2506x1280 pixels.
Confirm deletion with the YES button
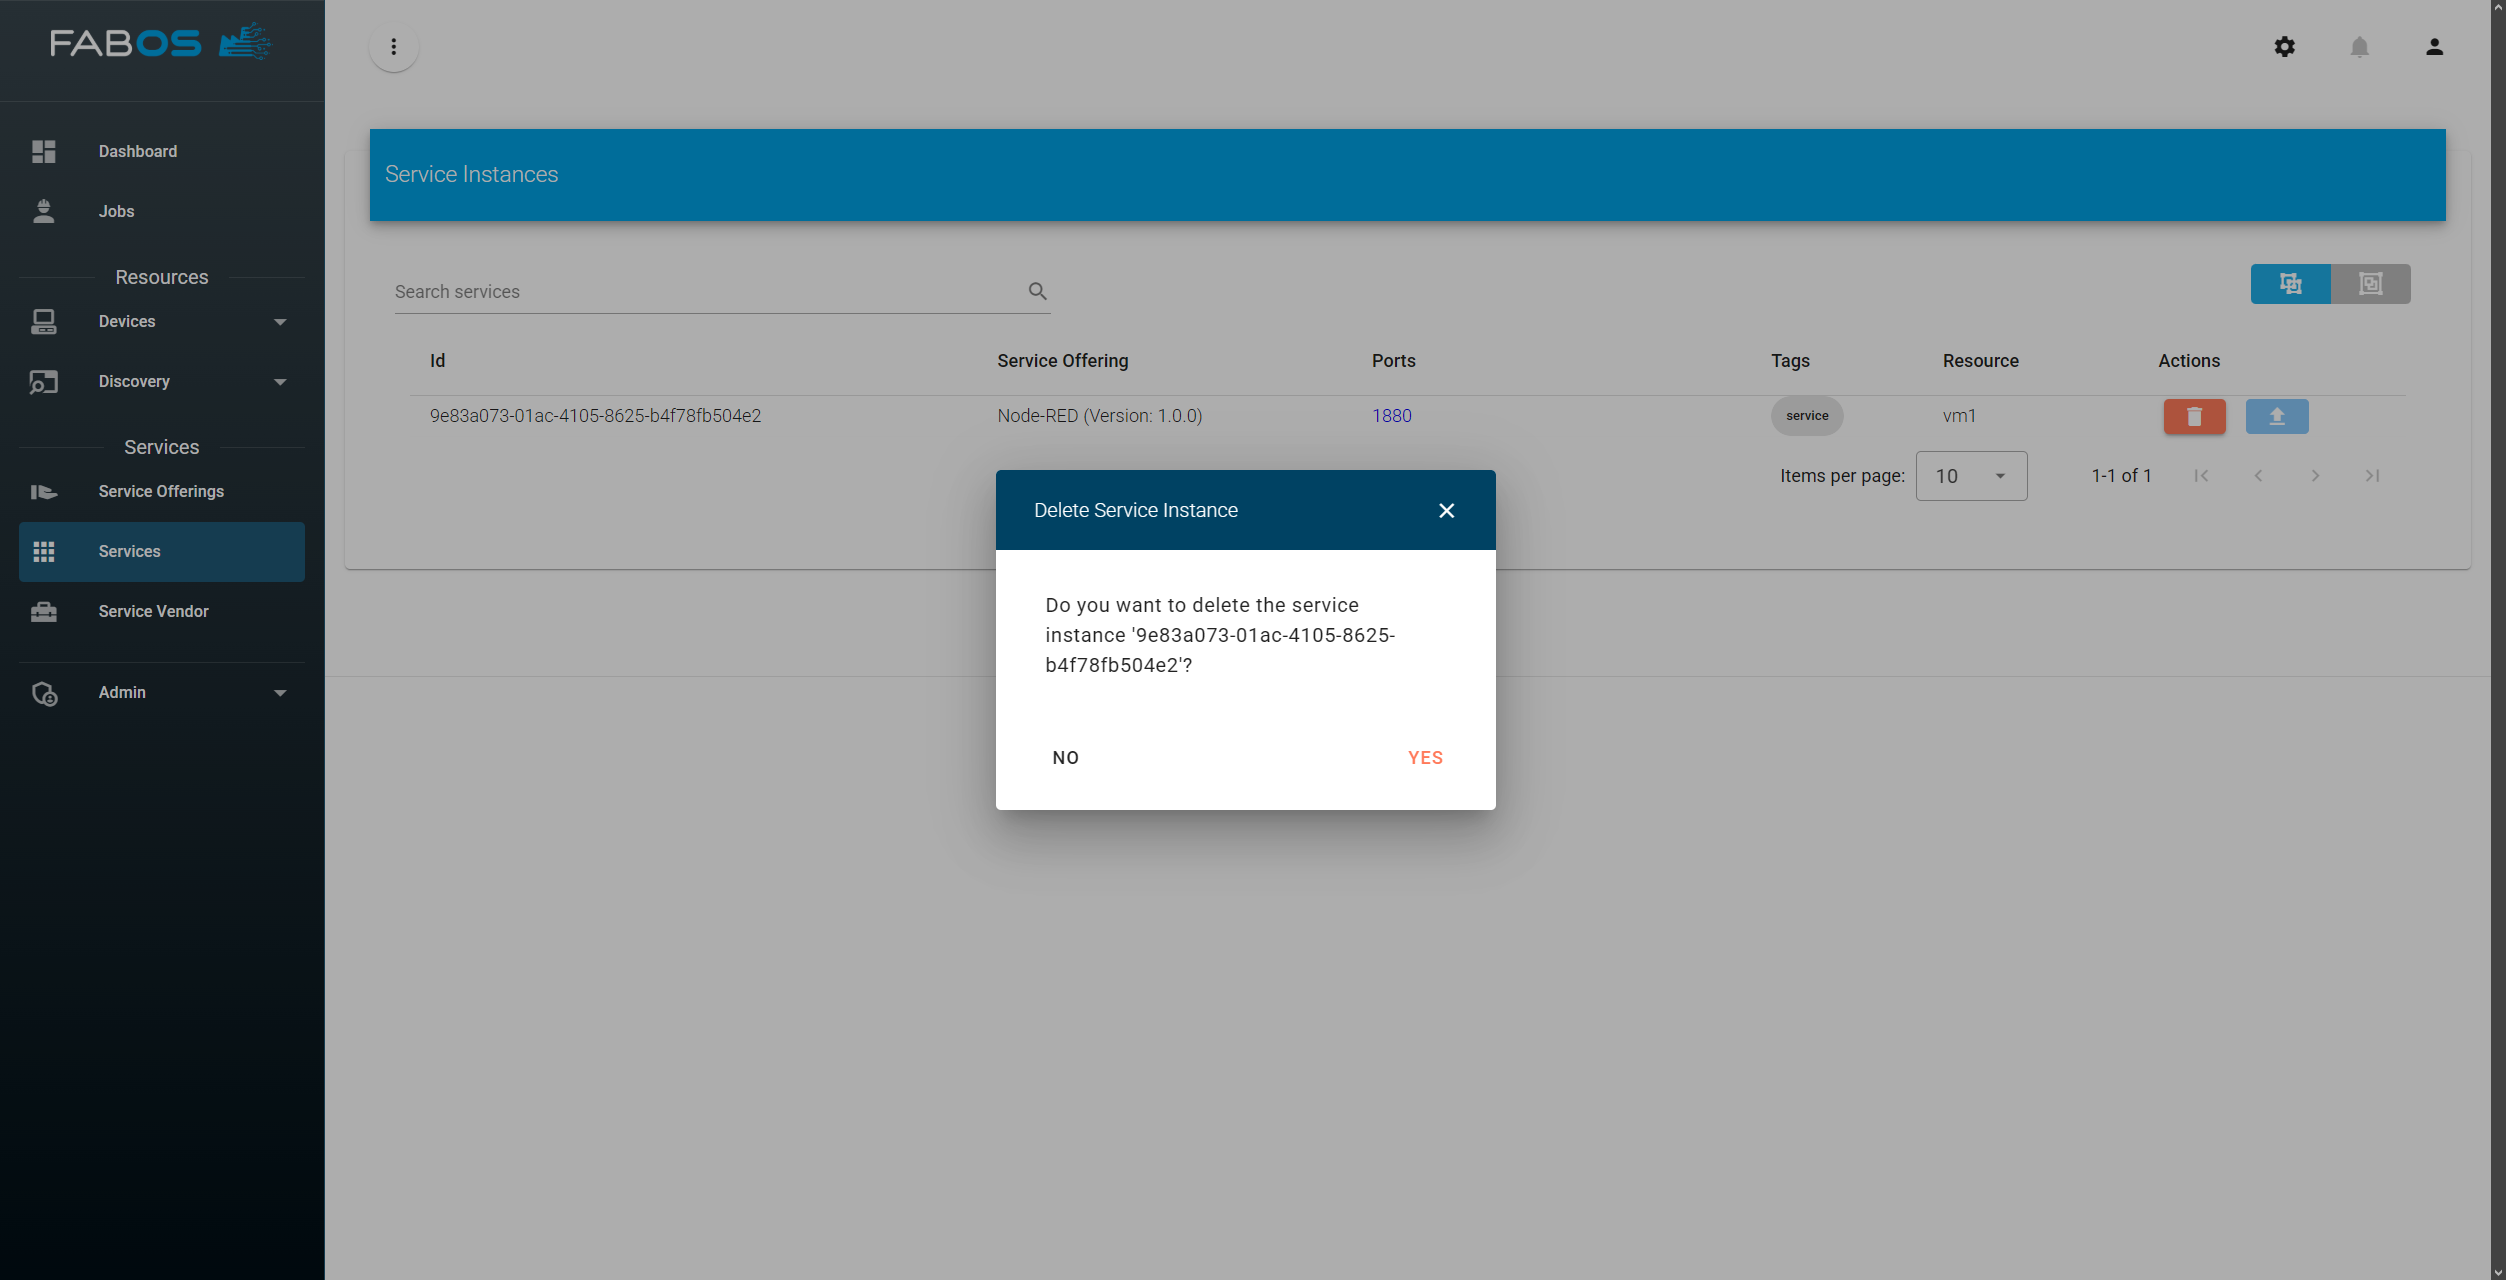point(1424,757)
